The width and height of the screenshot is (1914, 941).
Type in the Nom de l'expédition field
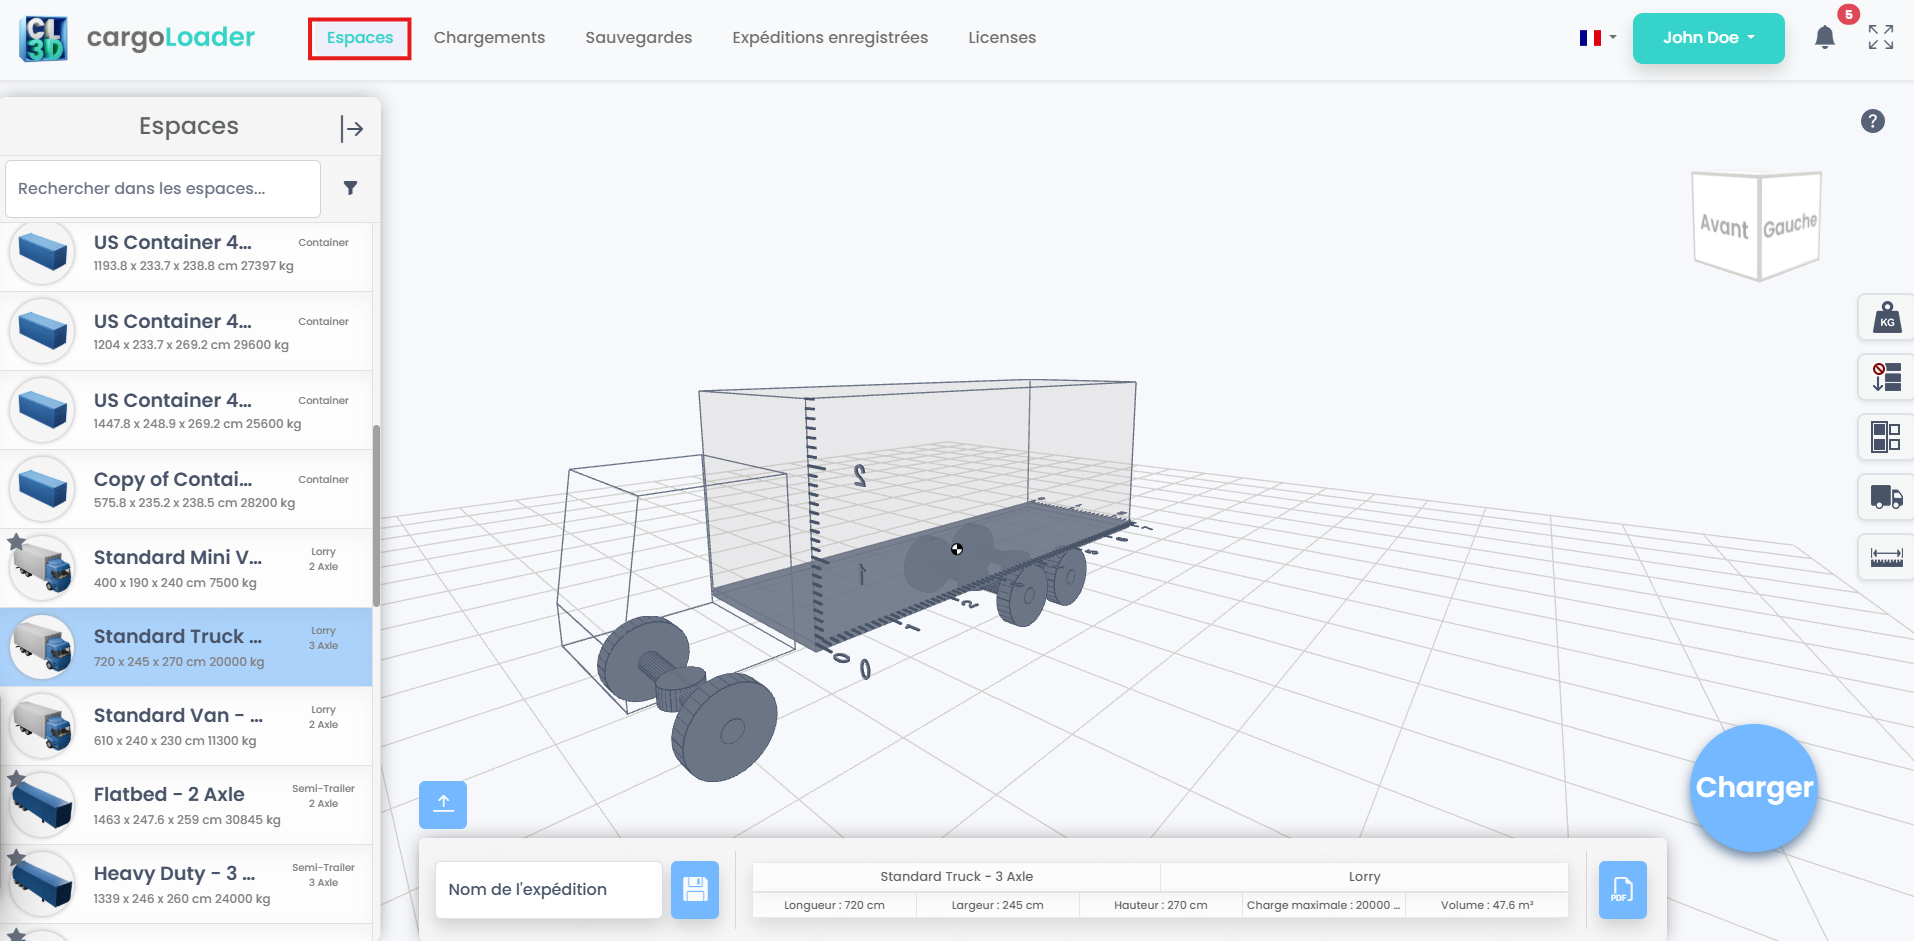coord(548,889)
